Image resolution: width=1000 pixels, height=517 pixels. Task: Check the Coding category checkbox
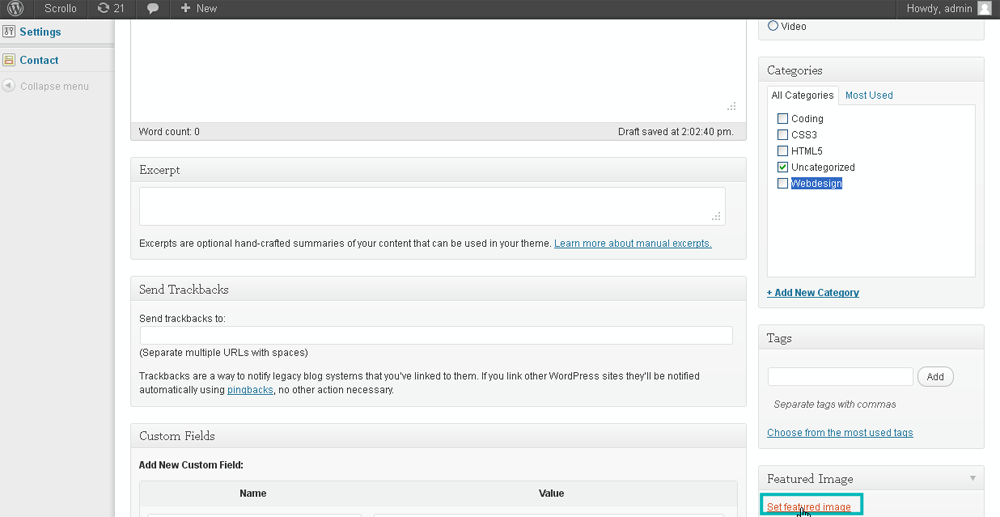coord(782,119)
